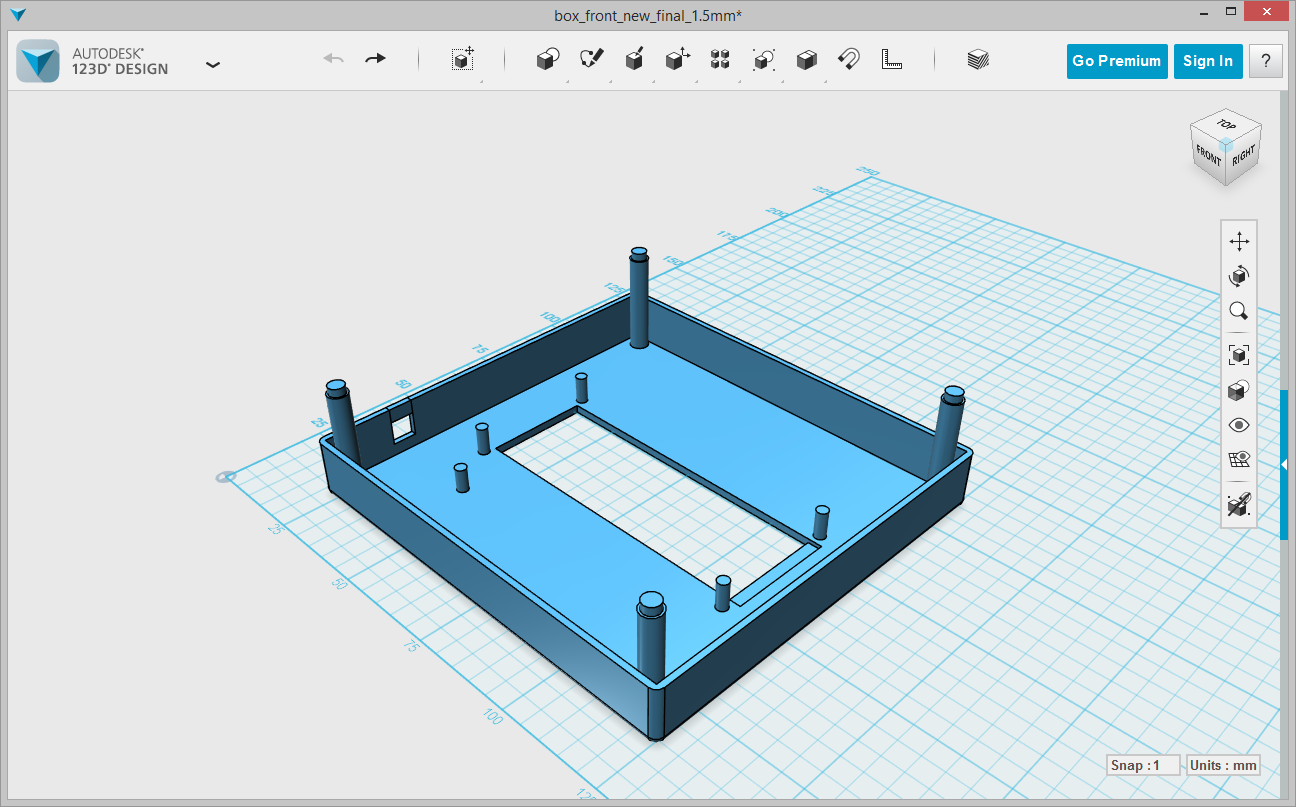Select the Zoom magnifier tool

pos(1239,310)
